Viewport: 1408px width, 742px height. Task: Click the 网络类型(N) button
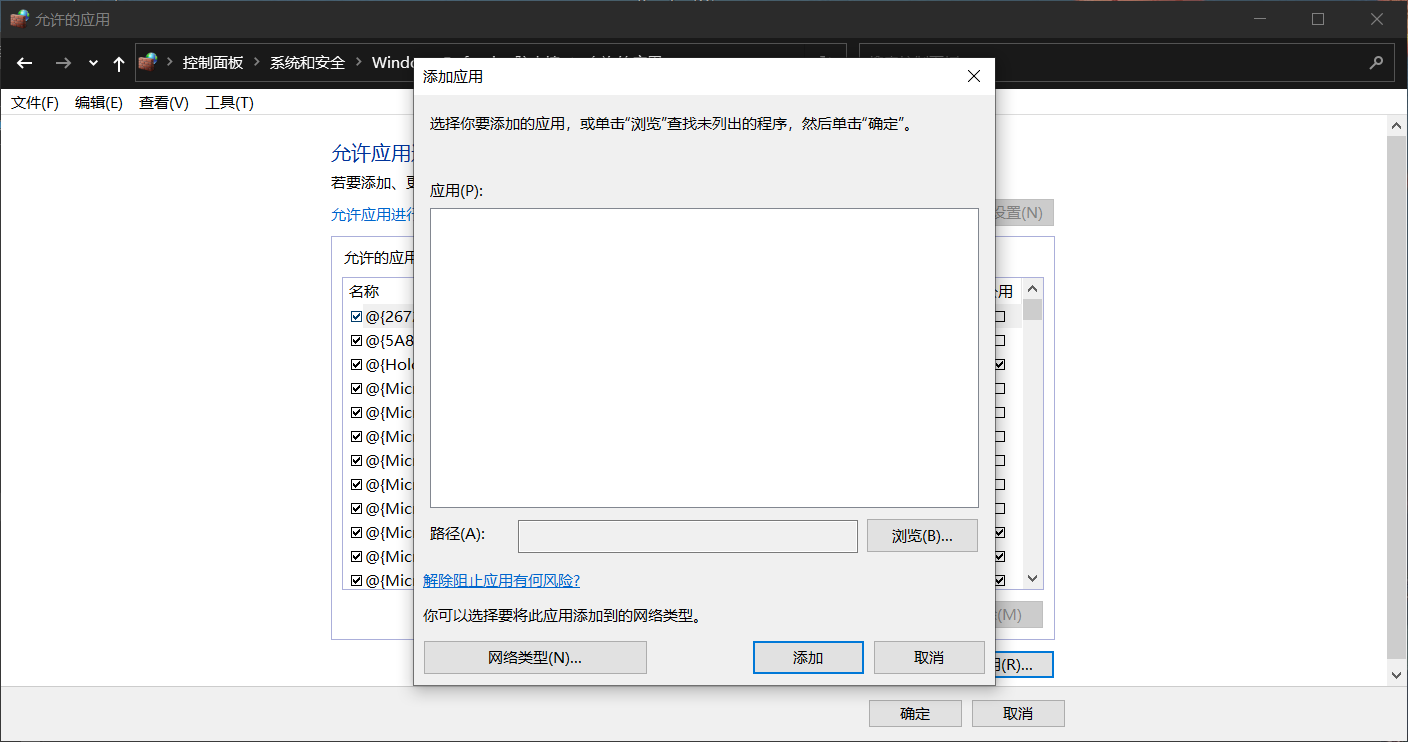(535, 657)
